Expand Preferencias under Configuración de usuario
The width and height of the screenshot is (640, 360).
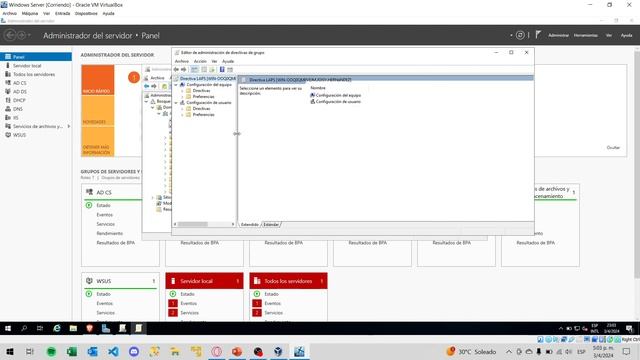[182, 115]
